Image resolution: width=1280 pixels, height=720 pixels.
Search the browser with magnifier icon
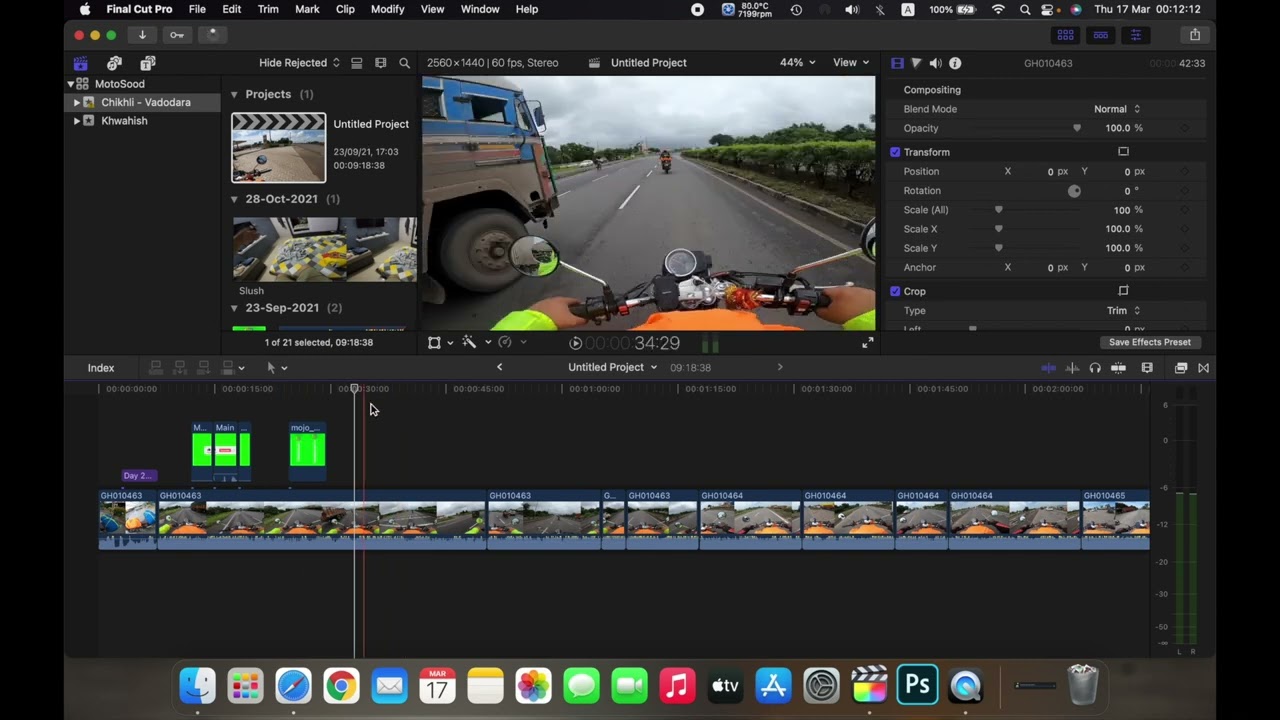[404, 63]
